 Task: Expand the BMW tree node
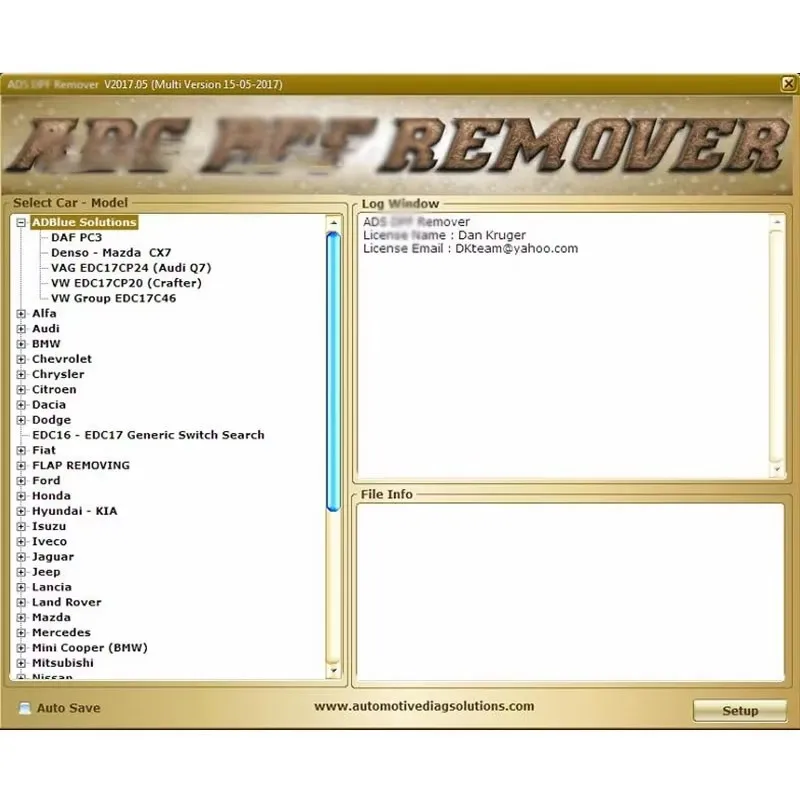click(21, 344)
